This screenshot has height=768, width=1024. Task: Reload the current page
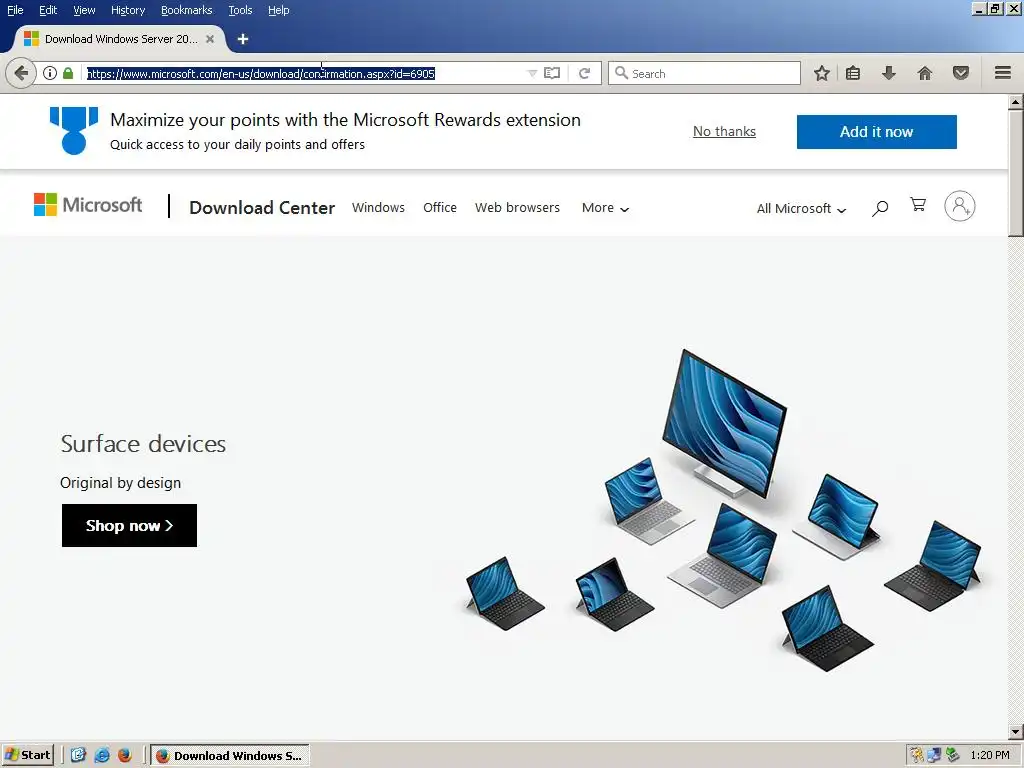click(584, 73)
